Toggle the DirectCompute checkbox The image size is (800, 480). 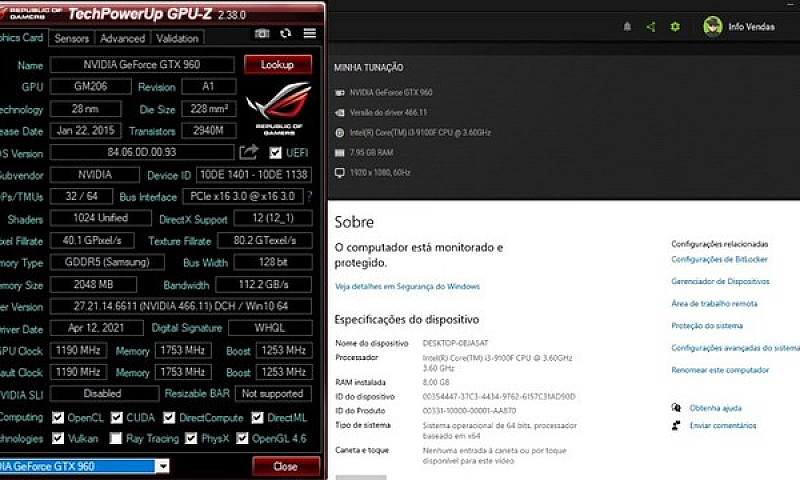[x=169, y=418]
